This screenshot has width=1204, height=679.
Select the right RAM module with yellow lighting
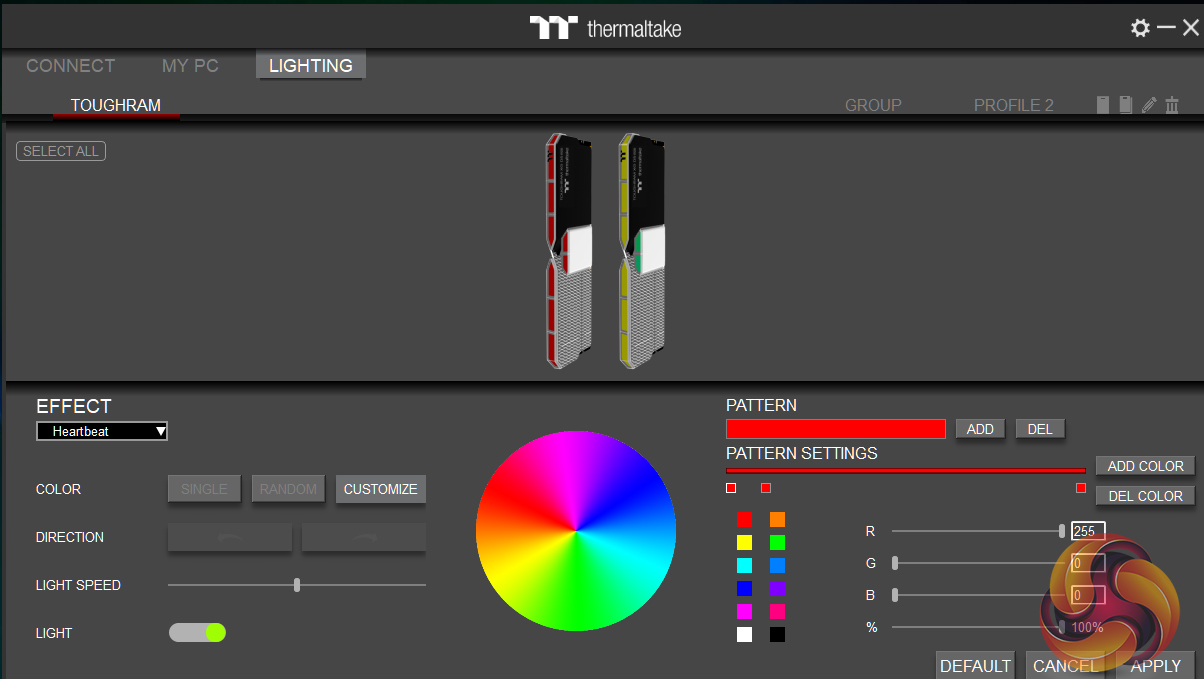(x=642, y=251)
